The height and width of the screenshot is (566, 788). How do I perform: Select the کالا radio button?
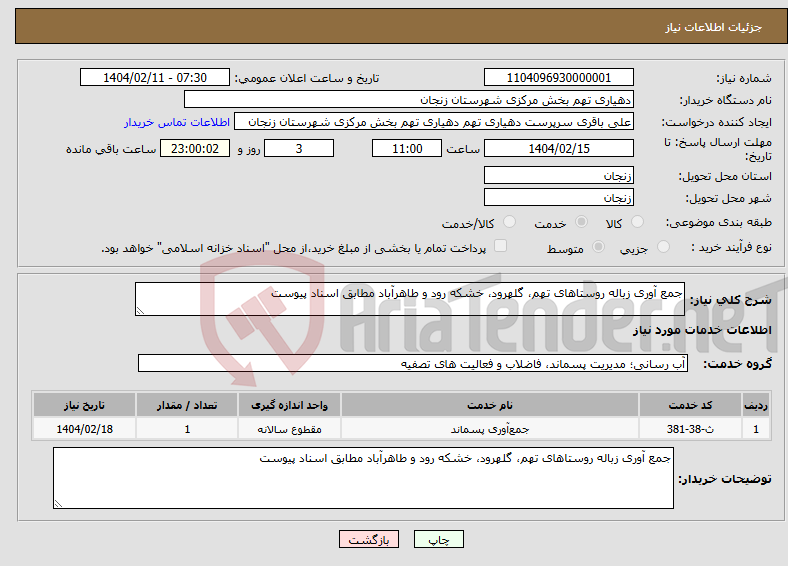pos(637,222)
